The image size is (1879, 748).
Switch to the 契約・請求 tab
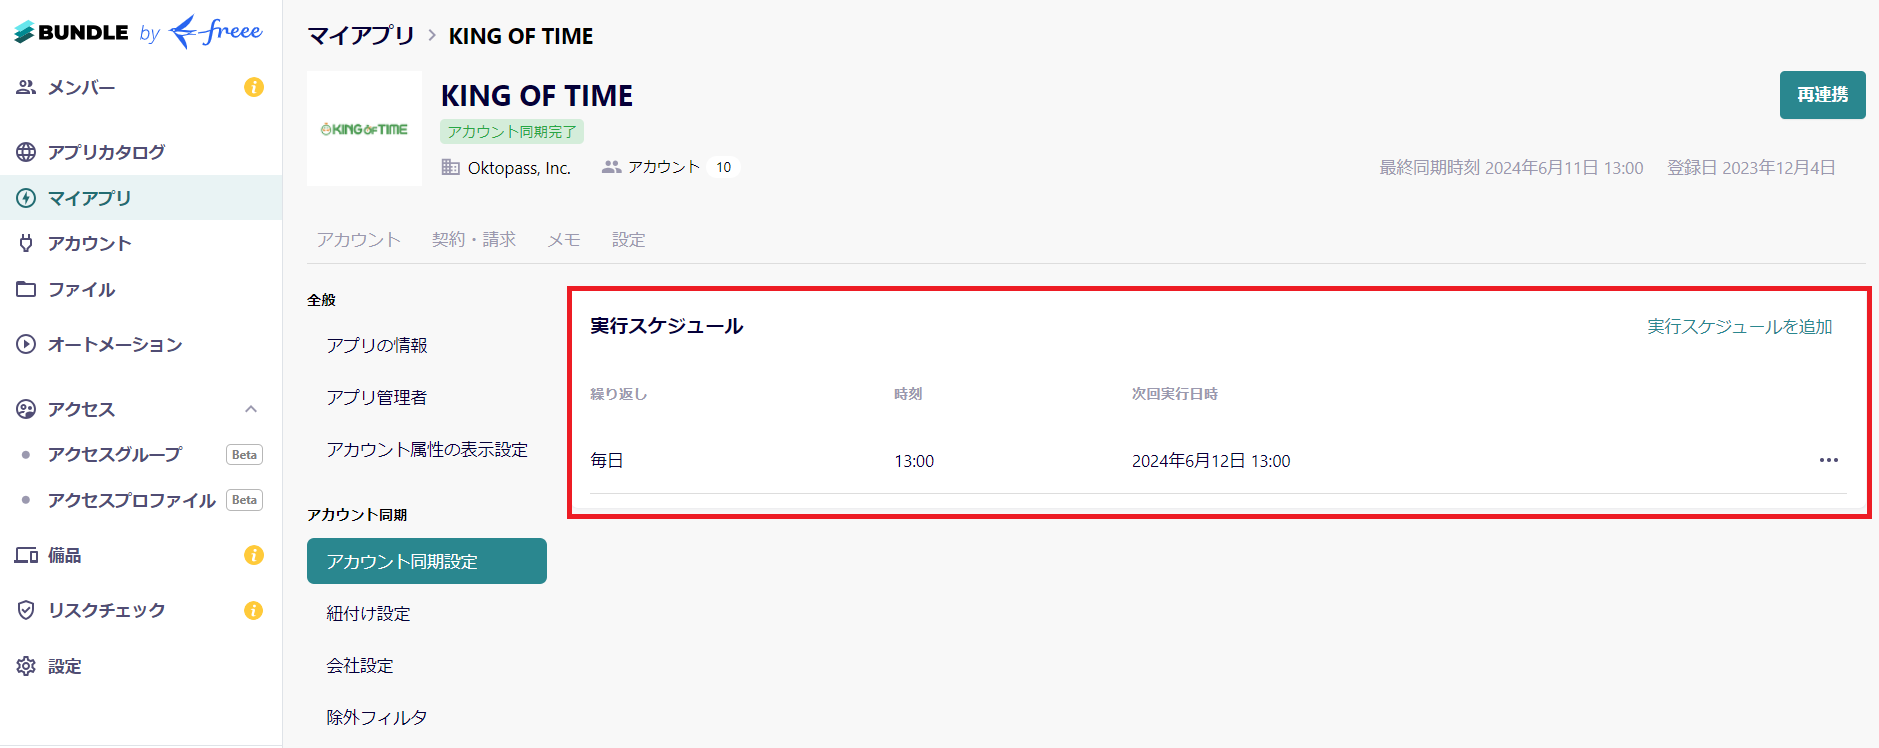[x=474, y=240]
